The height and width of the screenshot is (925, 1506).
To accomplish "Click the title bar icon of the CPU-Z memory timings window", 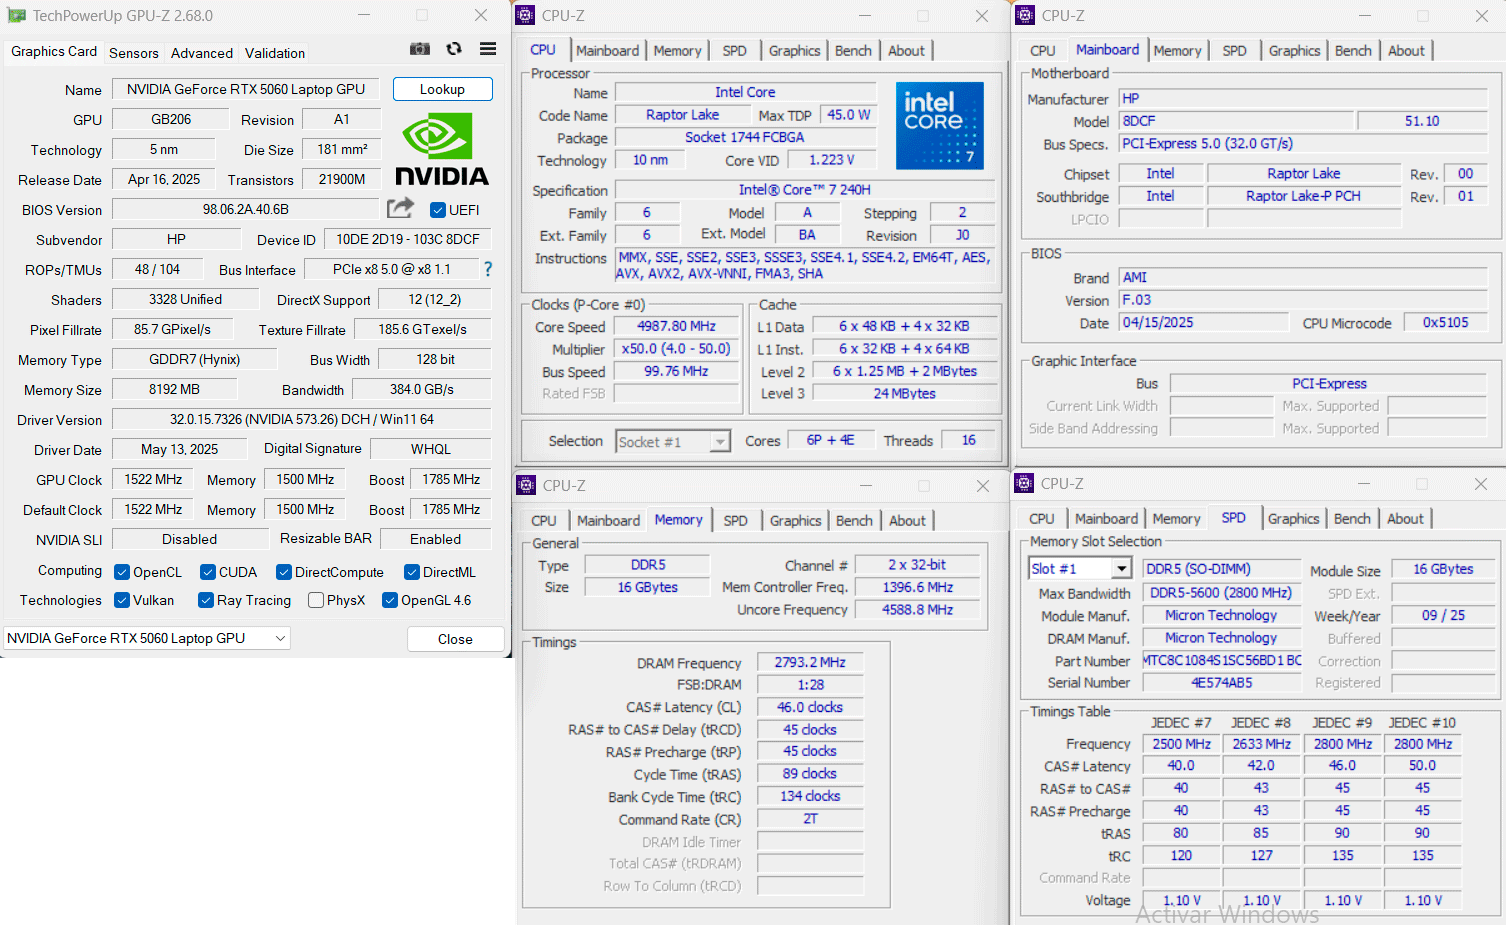I will (526, 485).
